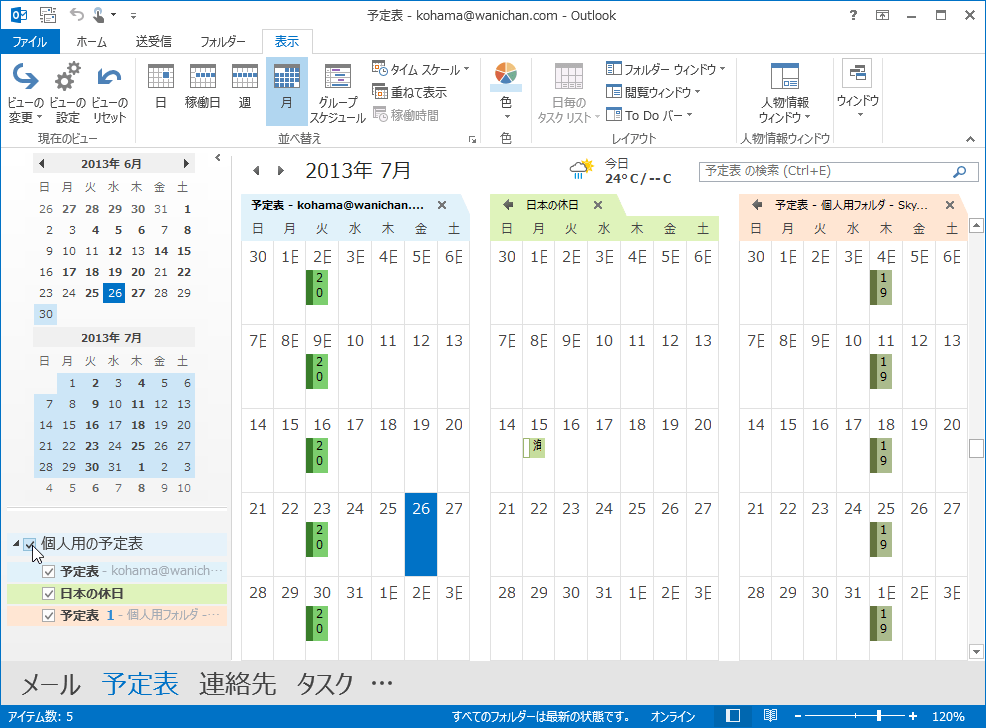Switch to normal view in status bar
Image resolution: width=986 pixels, height=728 pixels.
733,716
